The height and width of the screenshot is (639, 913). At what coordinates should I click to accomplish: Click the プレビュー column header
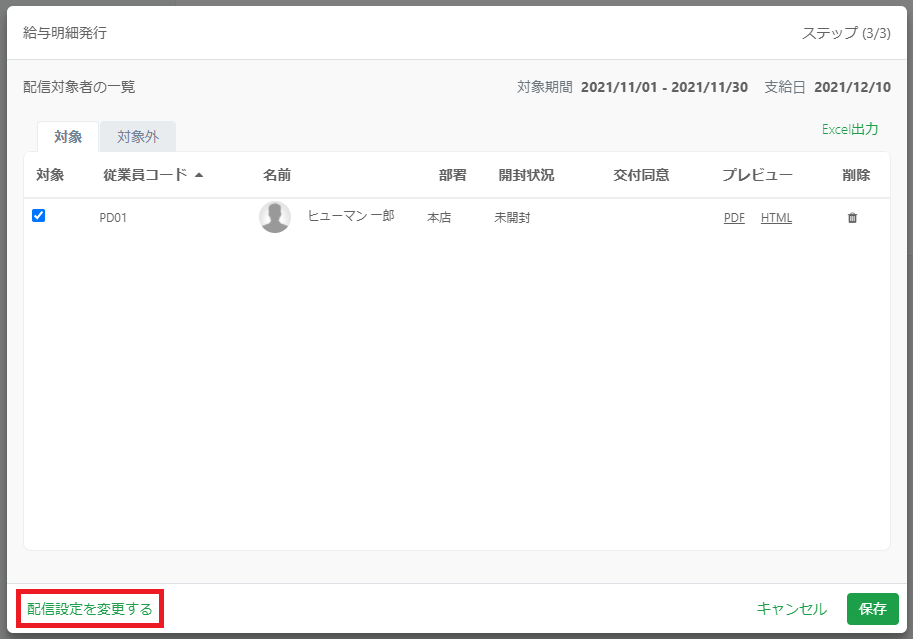(x=757, y=175)
